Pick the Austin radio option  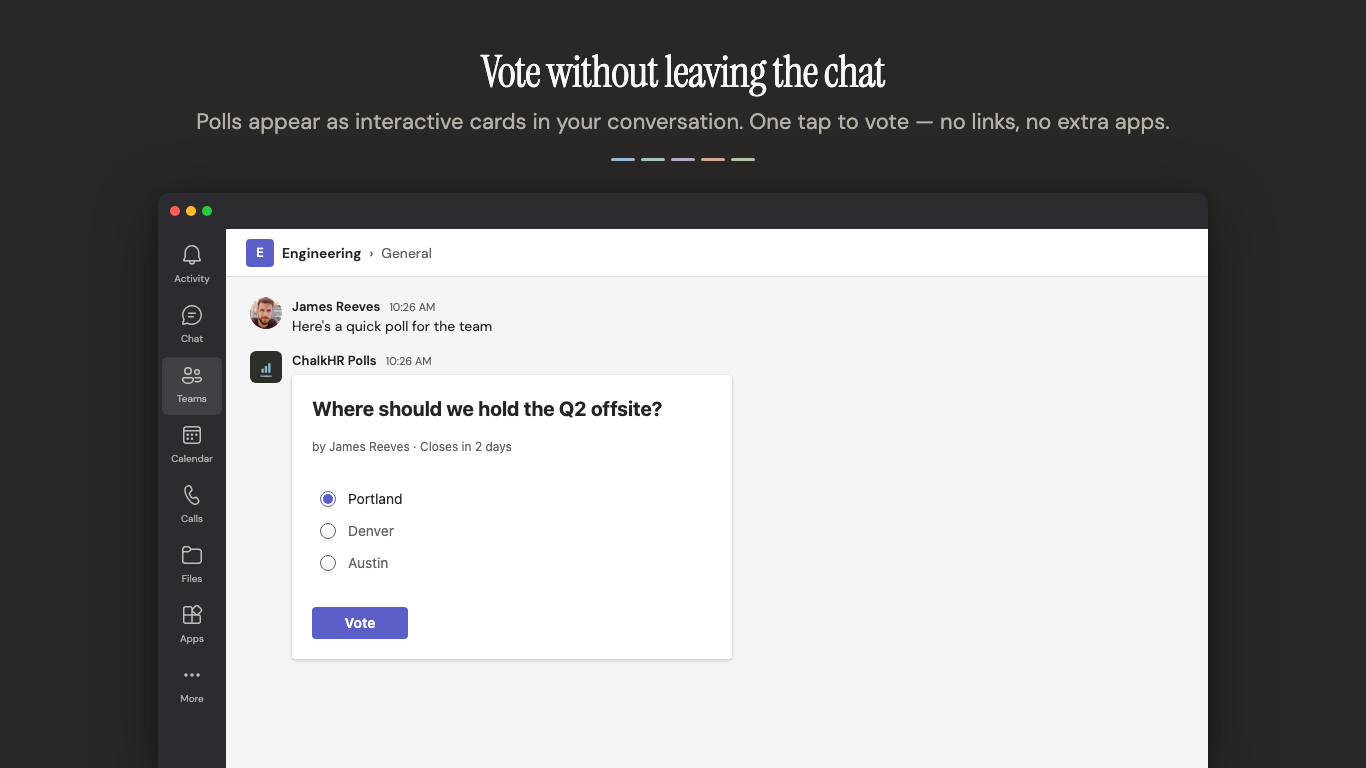coord(328,563)
